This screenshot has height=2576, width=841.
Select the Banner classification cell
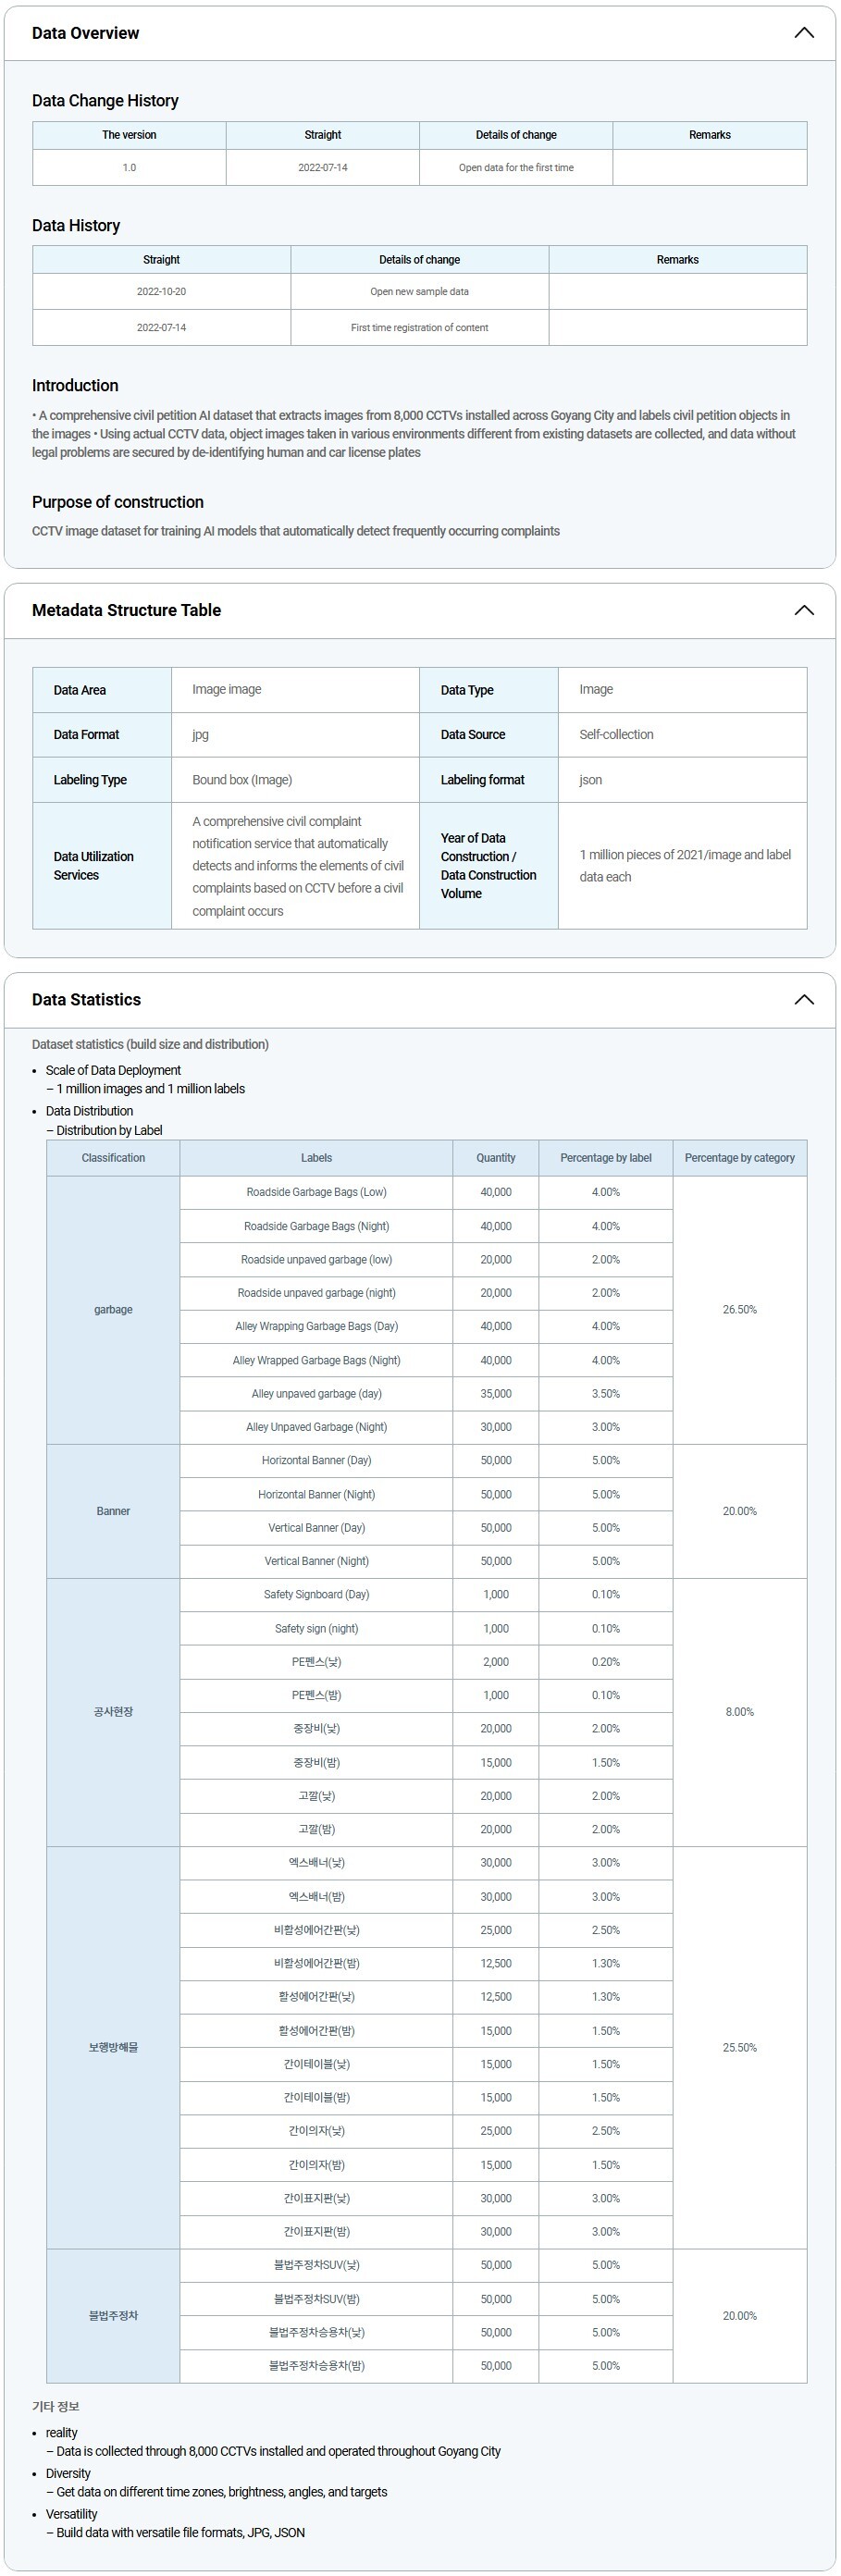[x=113, y=1511]
